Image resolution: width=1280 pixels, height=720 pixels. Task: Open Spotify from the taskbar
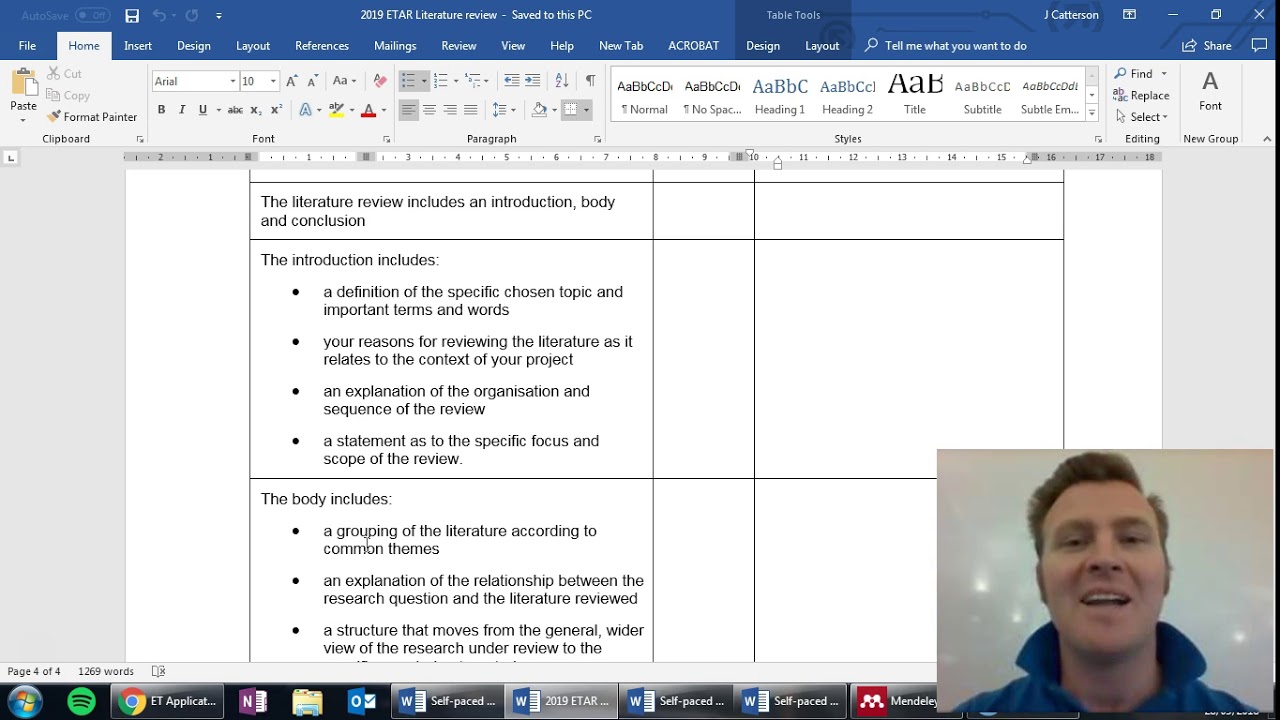[81, 701]
